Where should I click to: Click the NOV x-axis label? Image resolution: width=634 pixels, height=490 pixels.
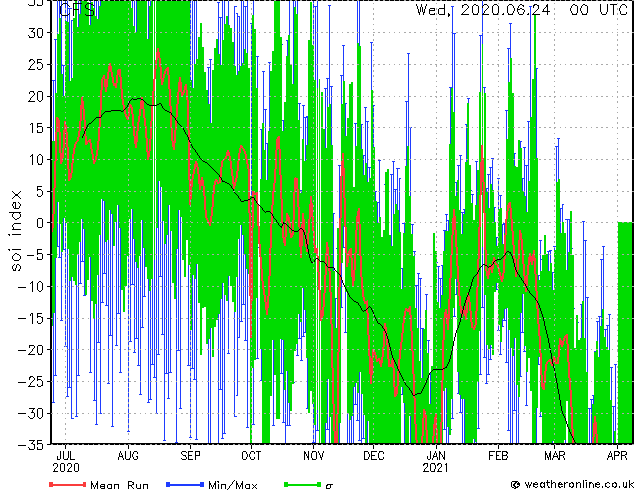[314, 456]
